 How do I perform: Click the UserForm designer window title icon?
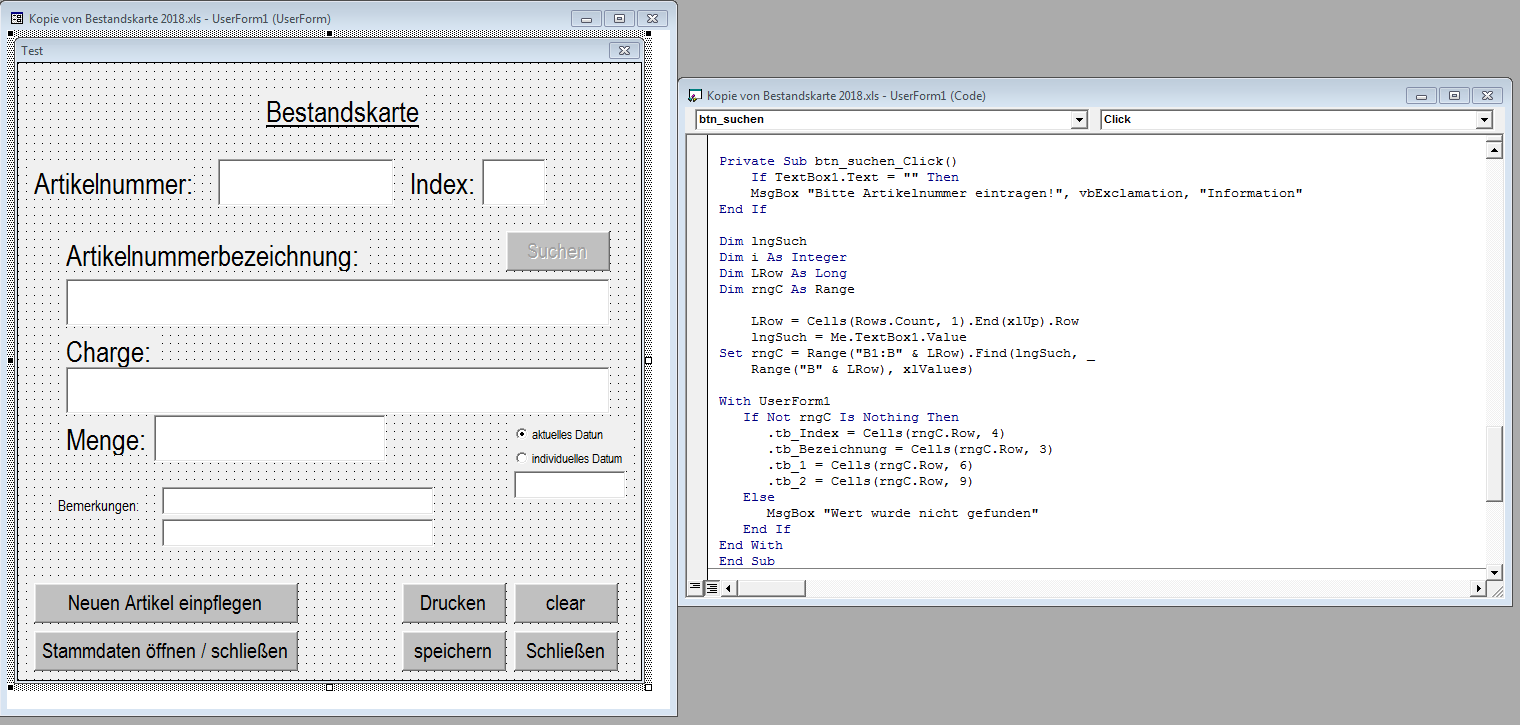coord(17,18)
